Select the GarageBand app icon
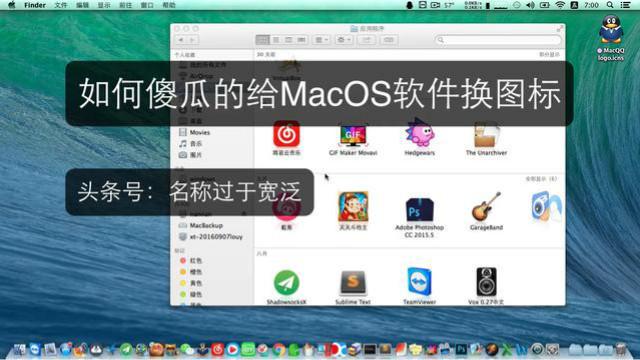The height and width of the screenshot is (360, 640). click(x=486, y=208)
